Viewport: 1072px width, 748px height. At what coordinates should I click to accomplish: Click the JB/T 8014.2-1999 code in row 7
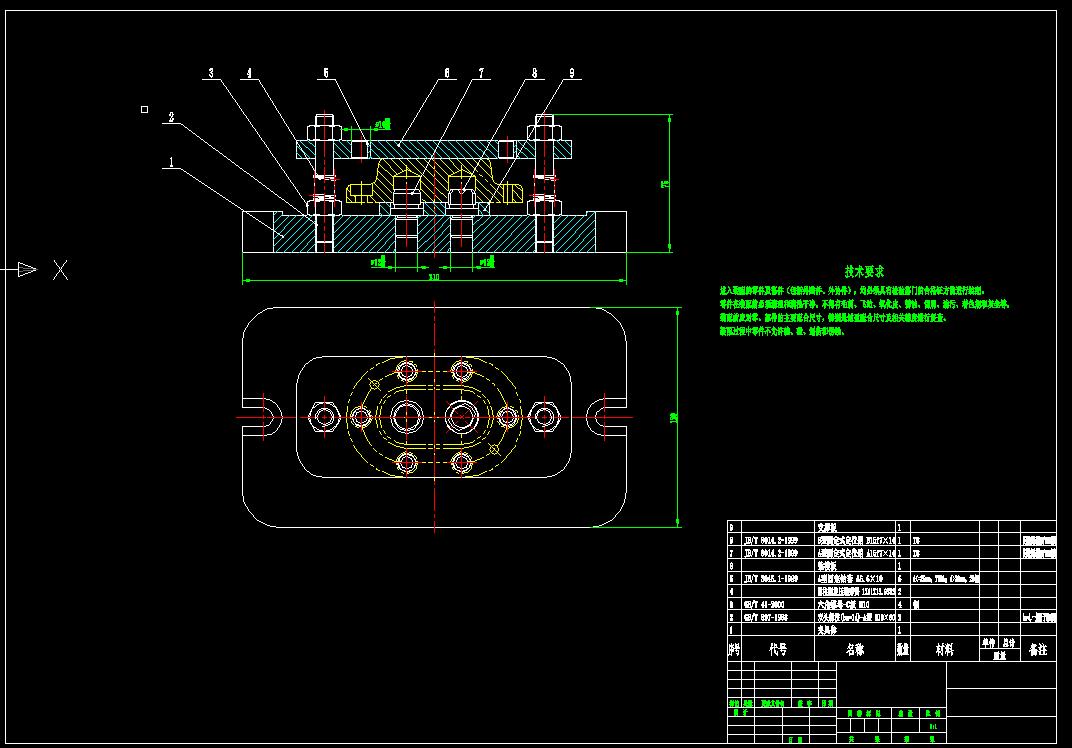click(x=778, y=553)
